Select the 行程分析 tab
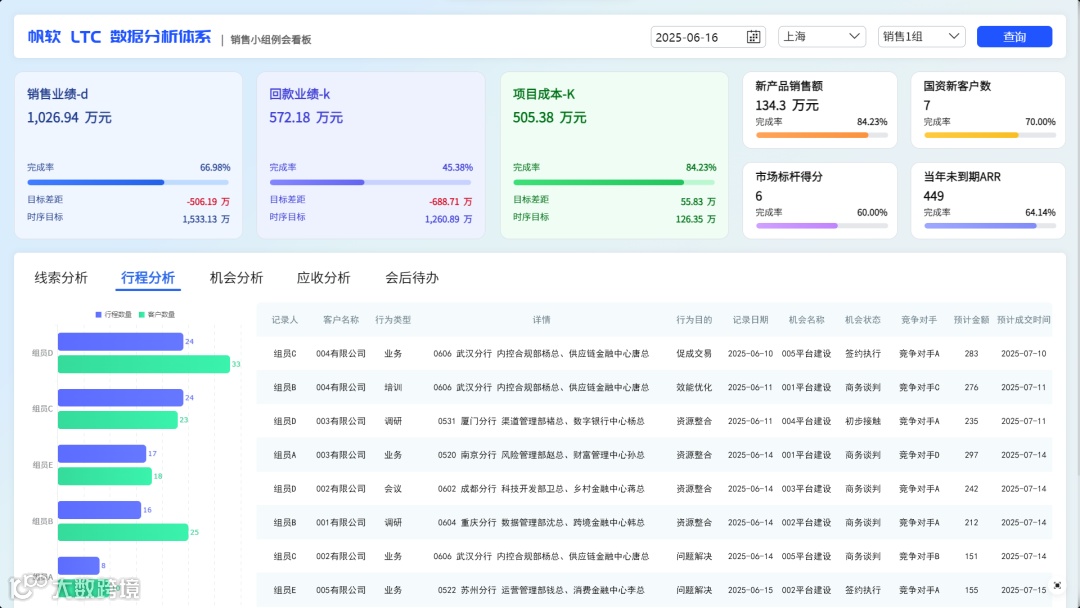 pyautogui.click(x=148, y=277)
